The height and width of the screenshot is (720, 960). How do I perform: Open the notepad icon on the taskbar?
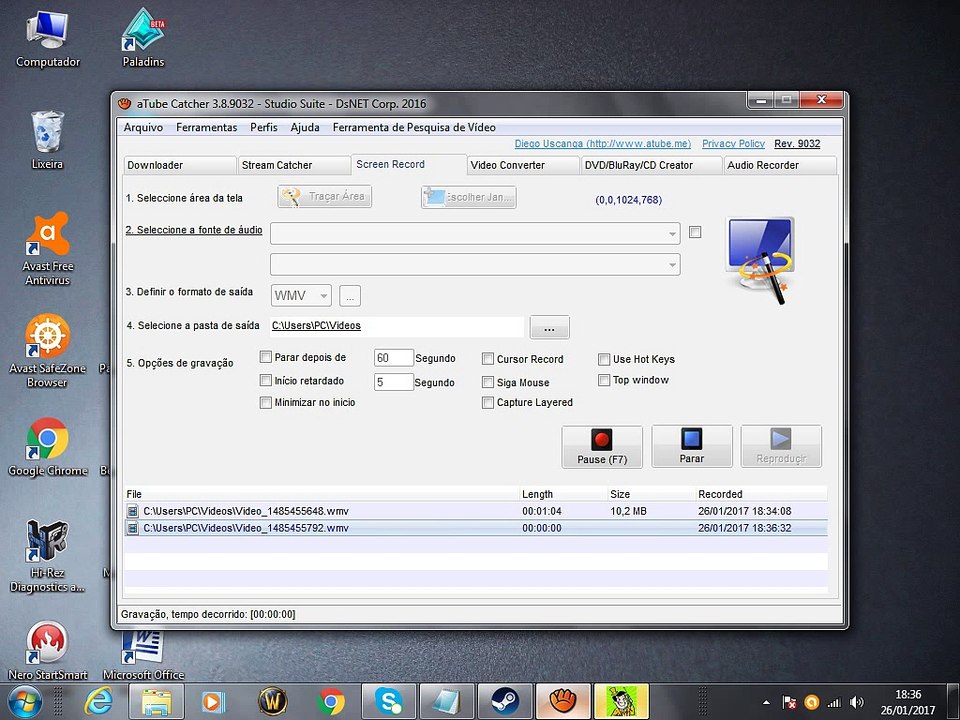pyautogui.click(x=447, y=702)
